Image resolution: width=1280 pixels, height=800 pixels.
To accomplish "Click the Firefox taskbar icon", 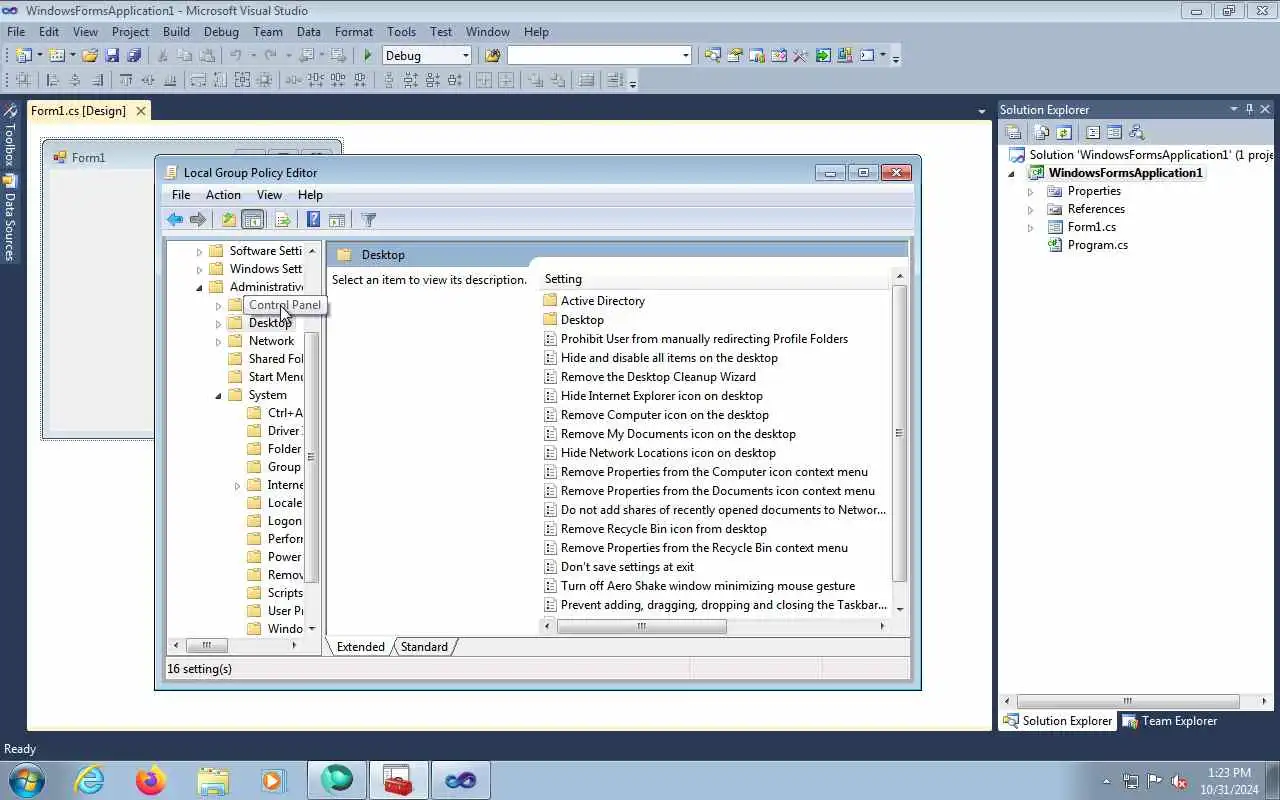I will coord(151,779).
